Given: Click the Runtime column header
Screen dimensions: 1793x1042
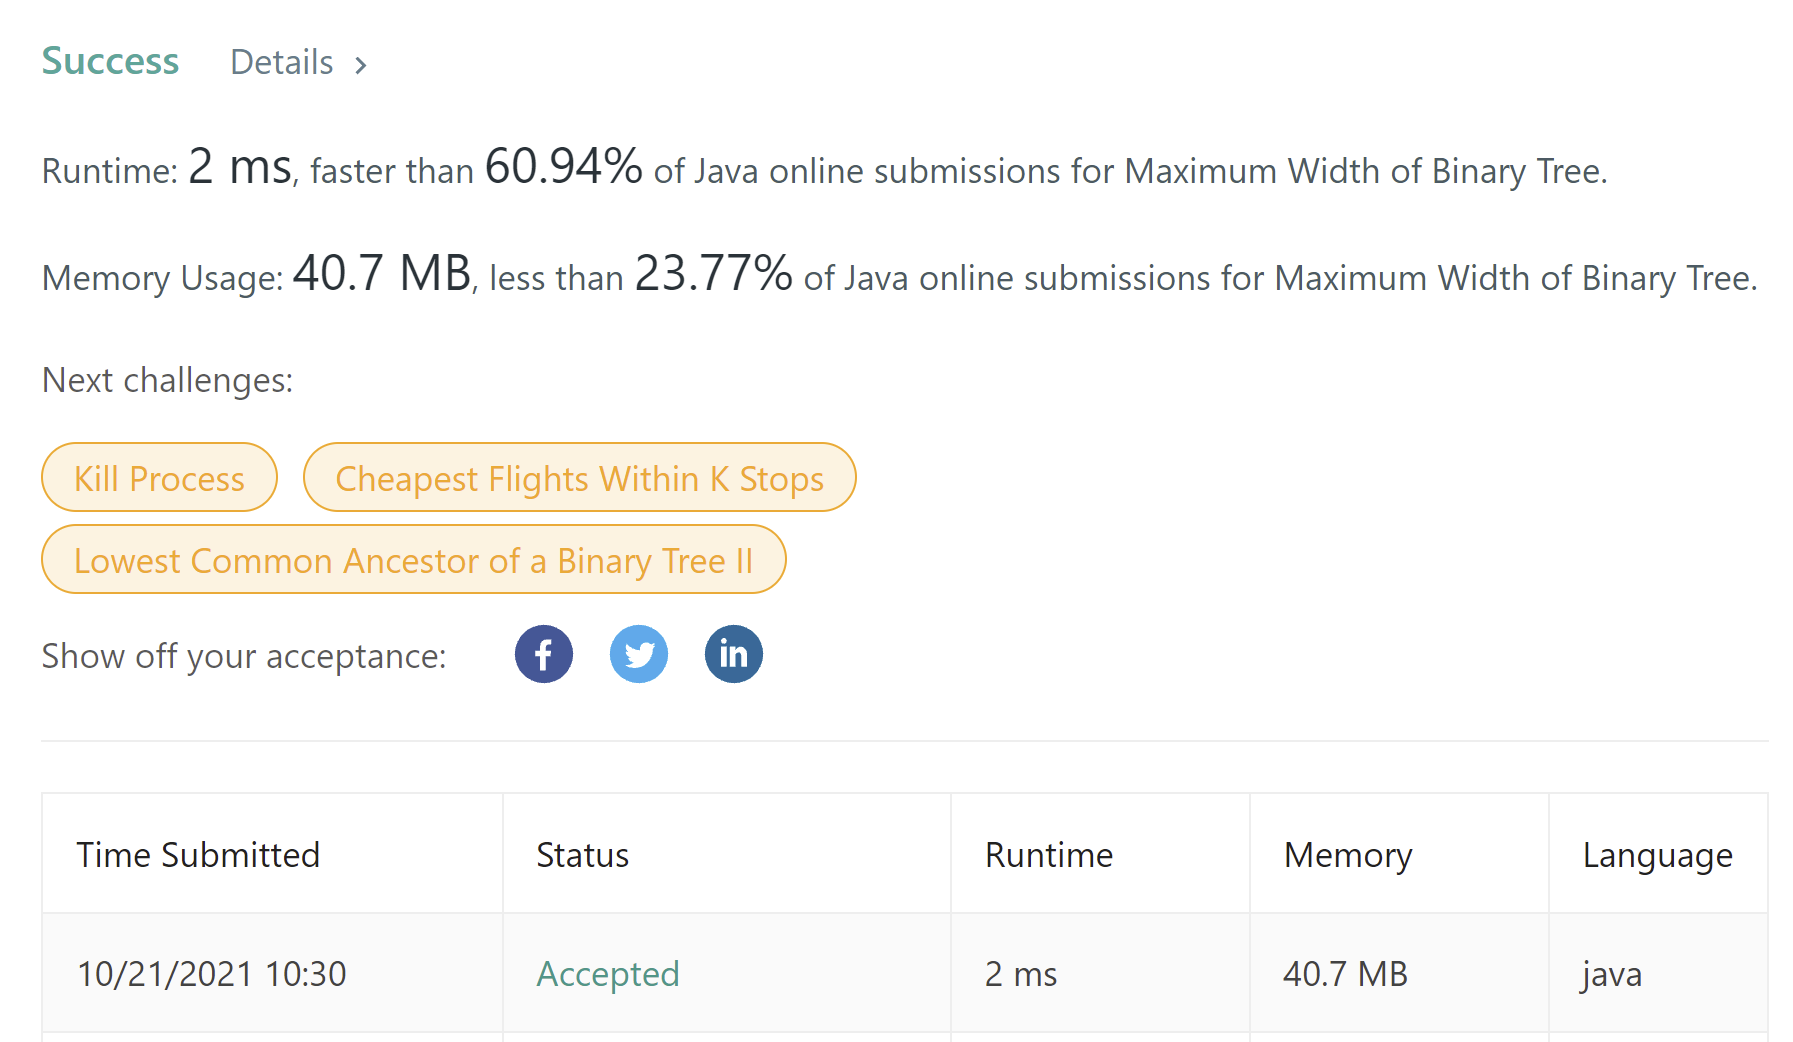Looking at the screenshot, I should tap(1048, 855).
